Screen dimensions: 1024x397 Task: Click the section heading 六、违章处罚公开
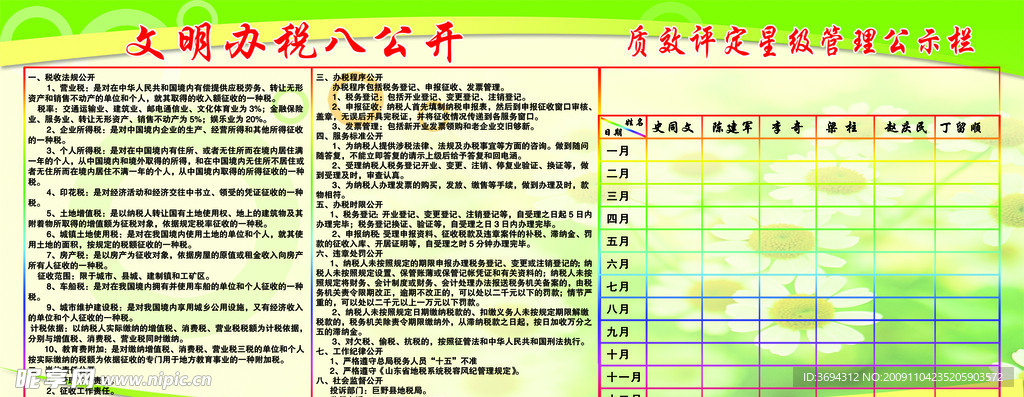tap(349, 252)
